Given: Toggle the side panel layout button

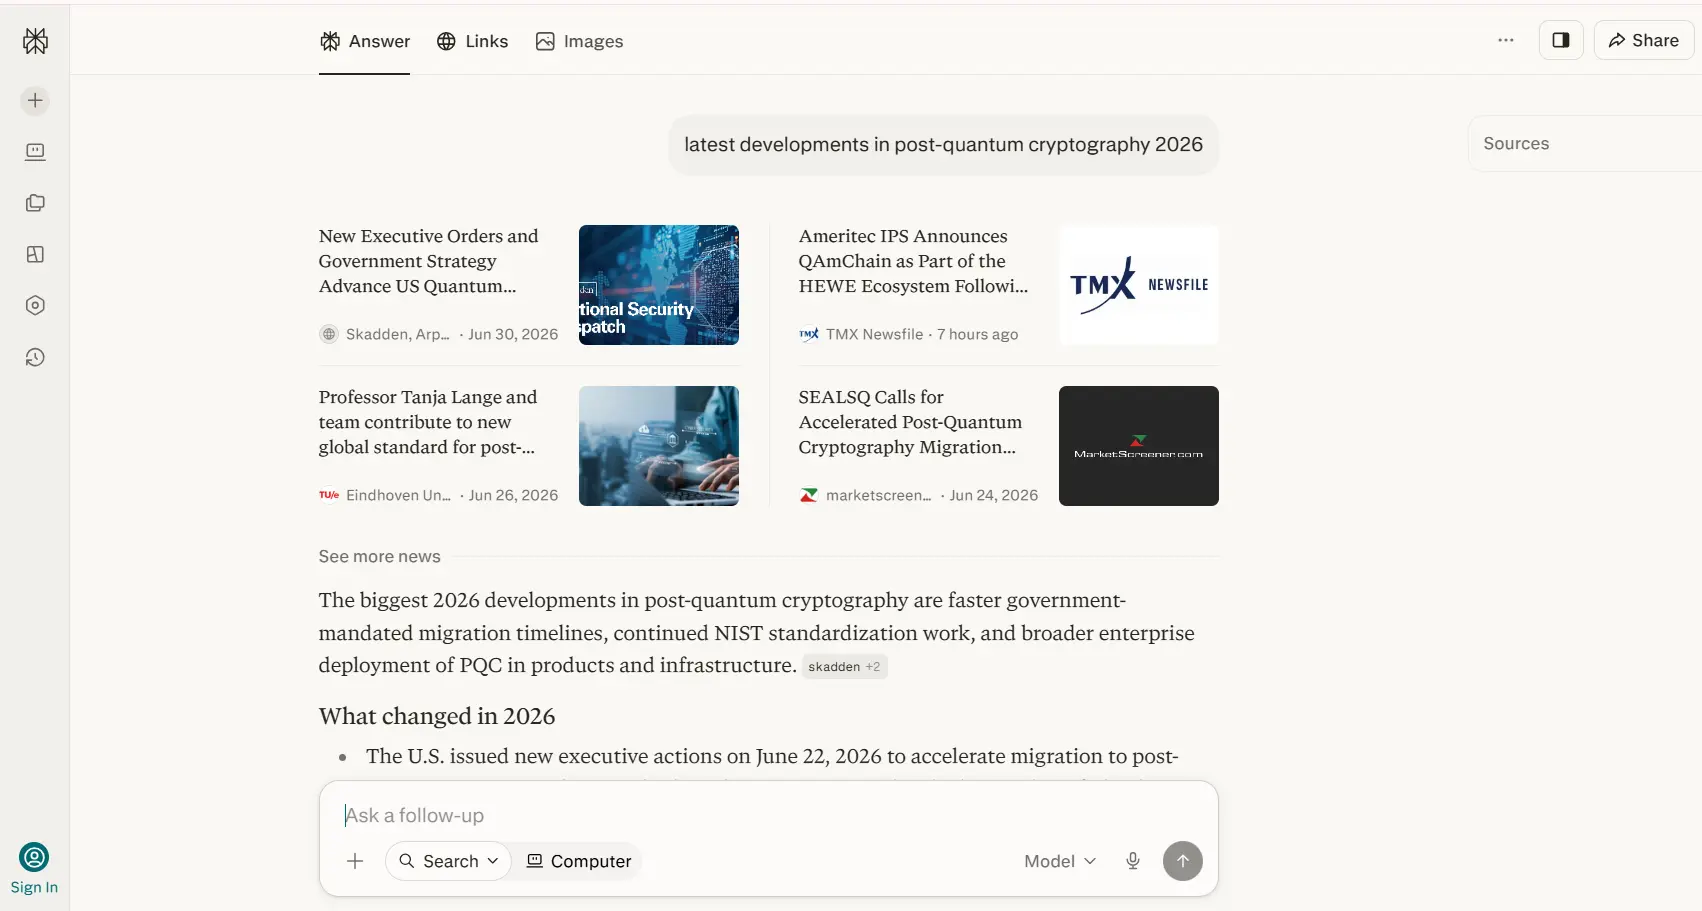Looking at the screenshot, I should (x=1561, y=40).
